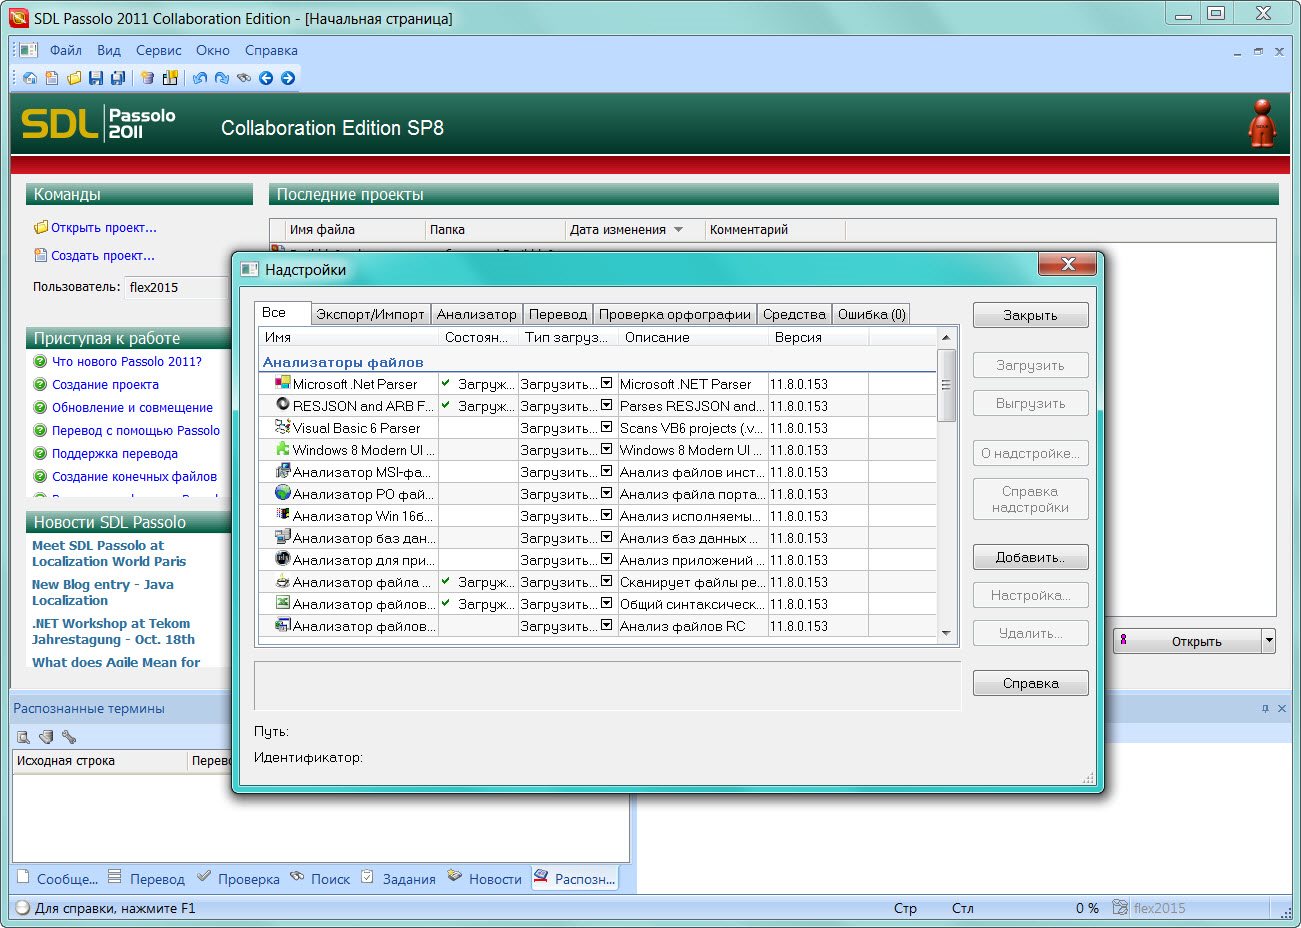Click the Справка button in the dialog
The height and width of the screenshot is (928, 1301).
pyautogui.click(x=1030, y=683)
